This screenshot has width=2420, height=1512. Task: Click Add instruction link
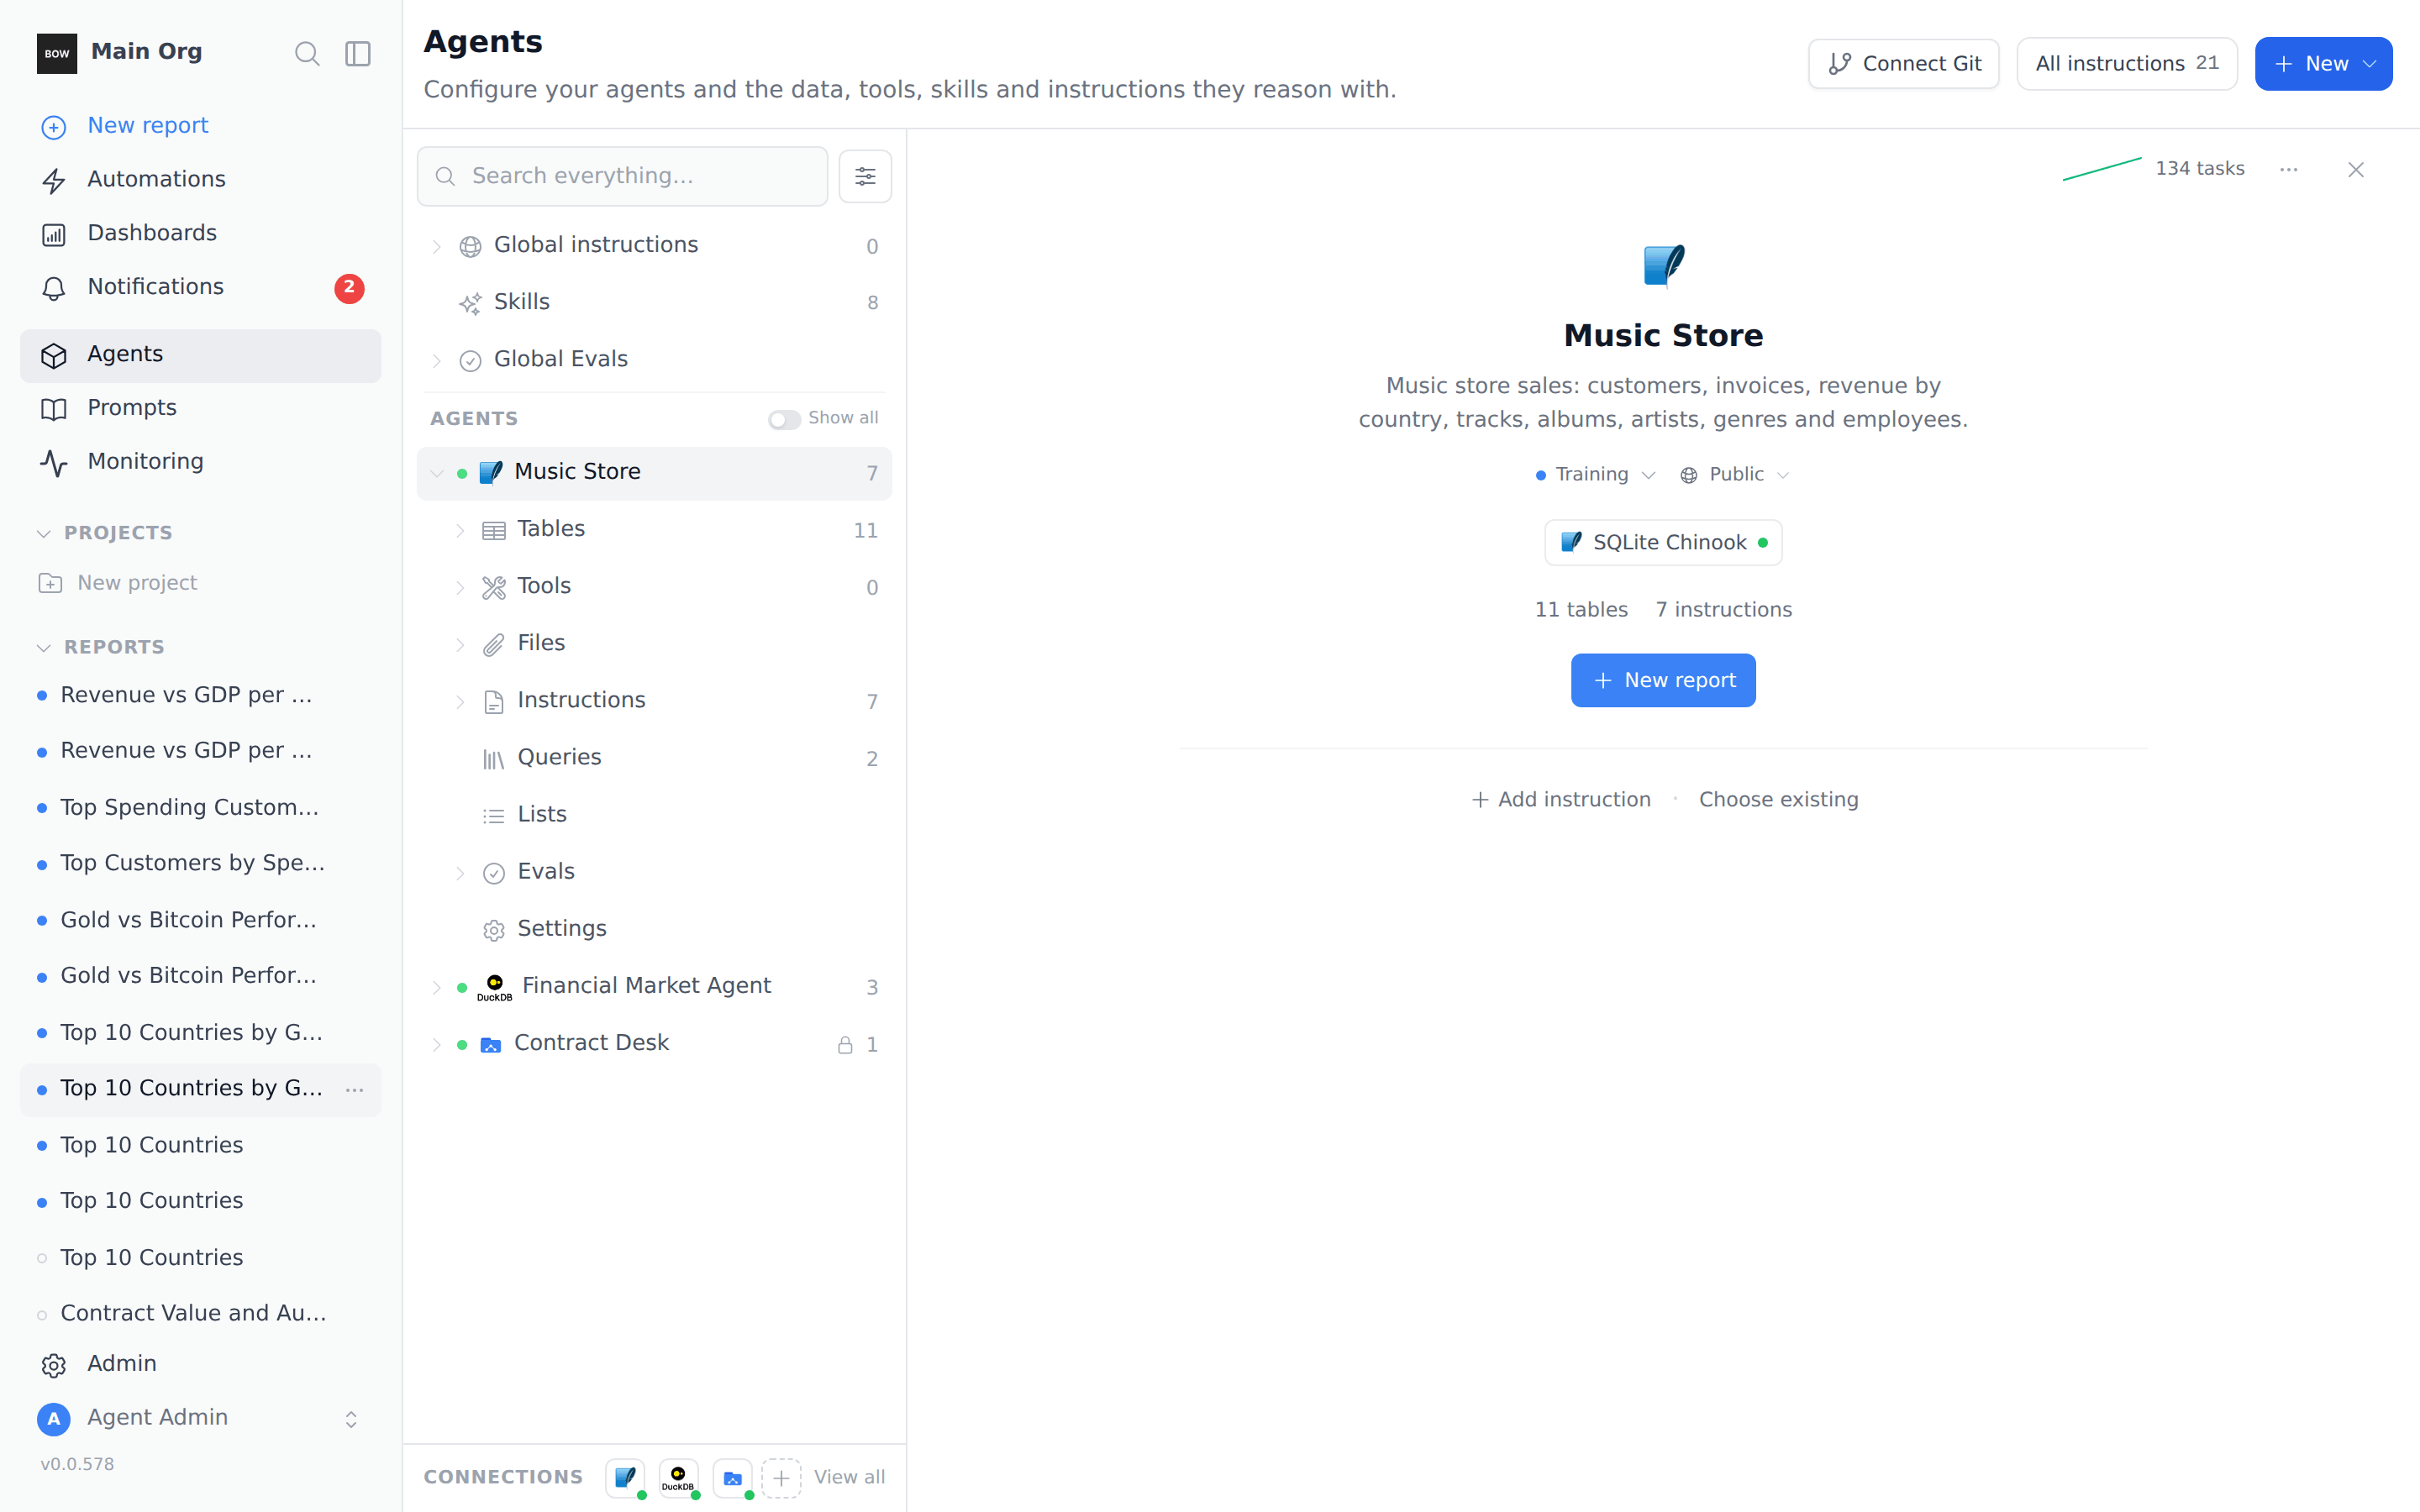[x=1560, y=799]
